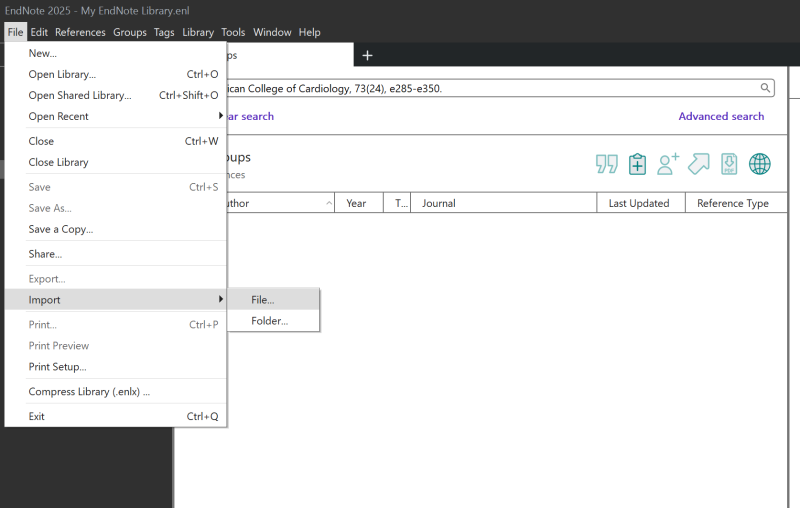Click the Insert Citation quote icon
The height and width of the screenshot is (508, 800).
tap(607, 164)
